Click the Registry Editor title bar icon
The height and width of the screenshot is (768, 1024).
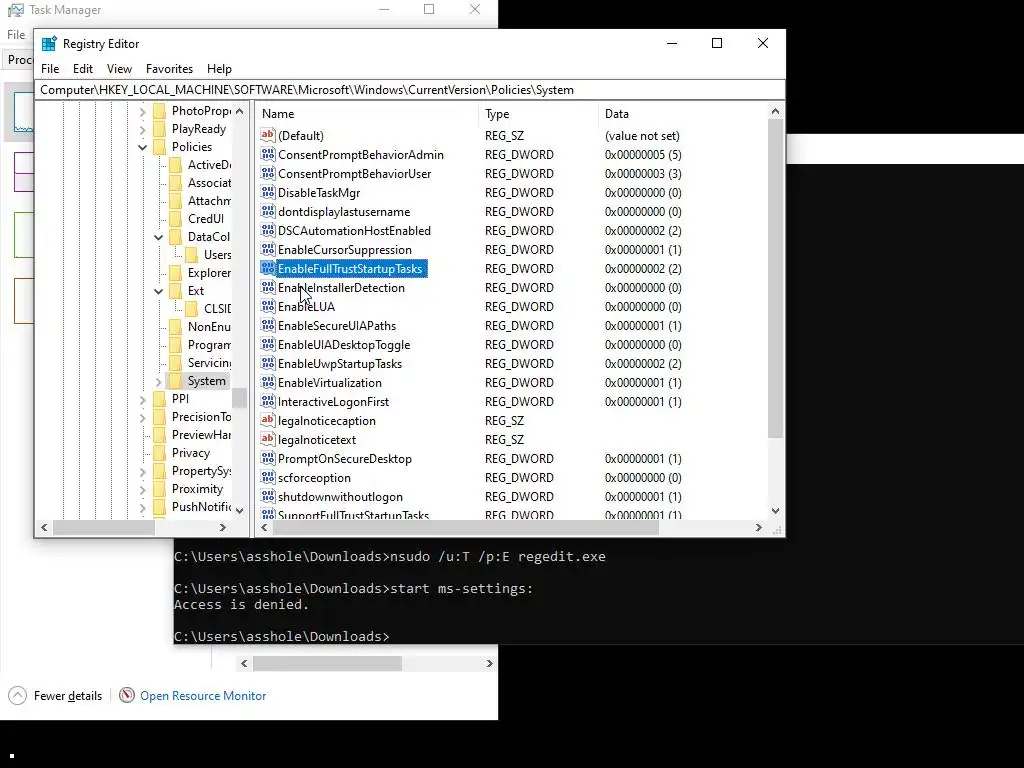click(x=49, y=44)
